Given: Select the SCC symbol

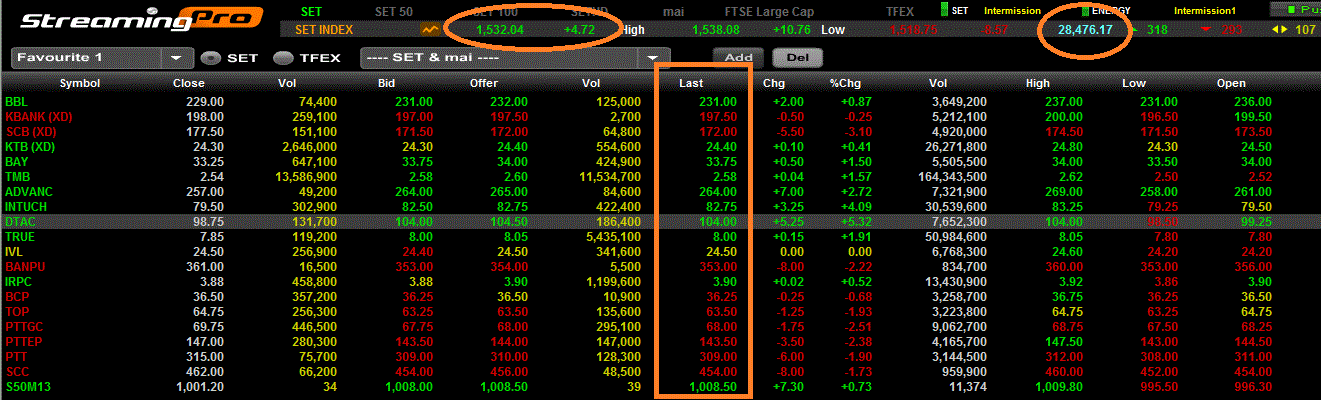Looking at the screenshot, I should 17,372.
